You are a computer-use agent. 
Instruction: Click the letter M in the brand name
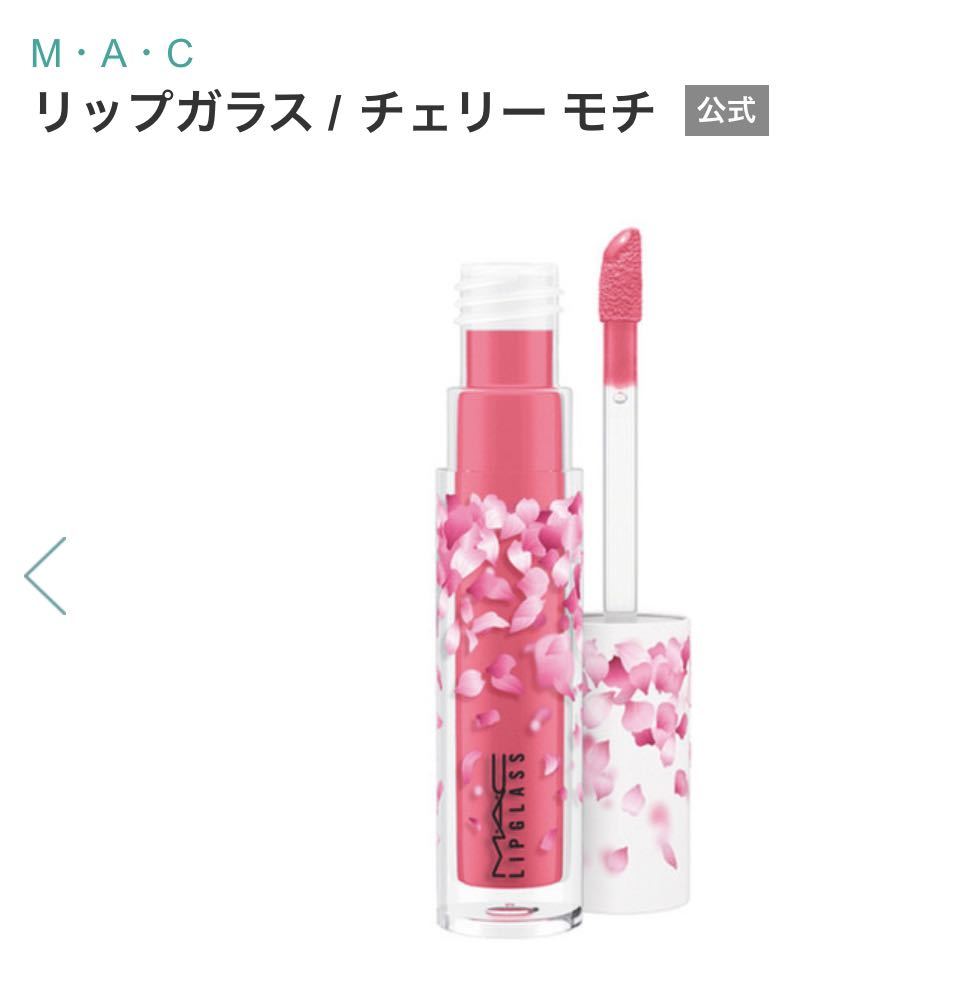click(x=46, y=53)
